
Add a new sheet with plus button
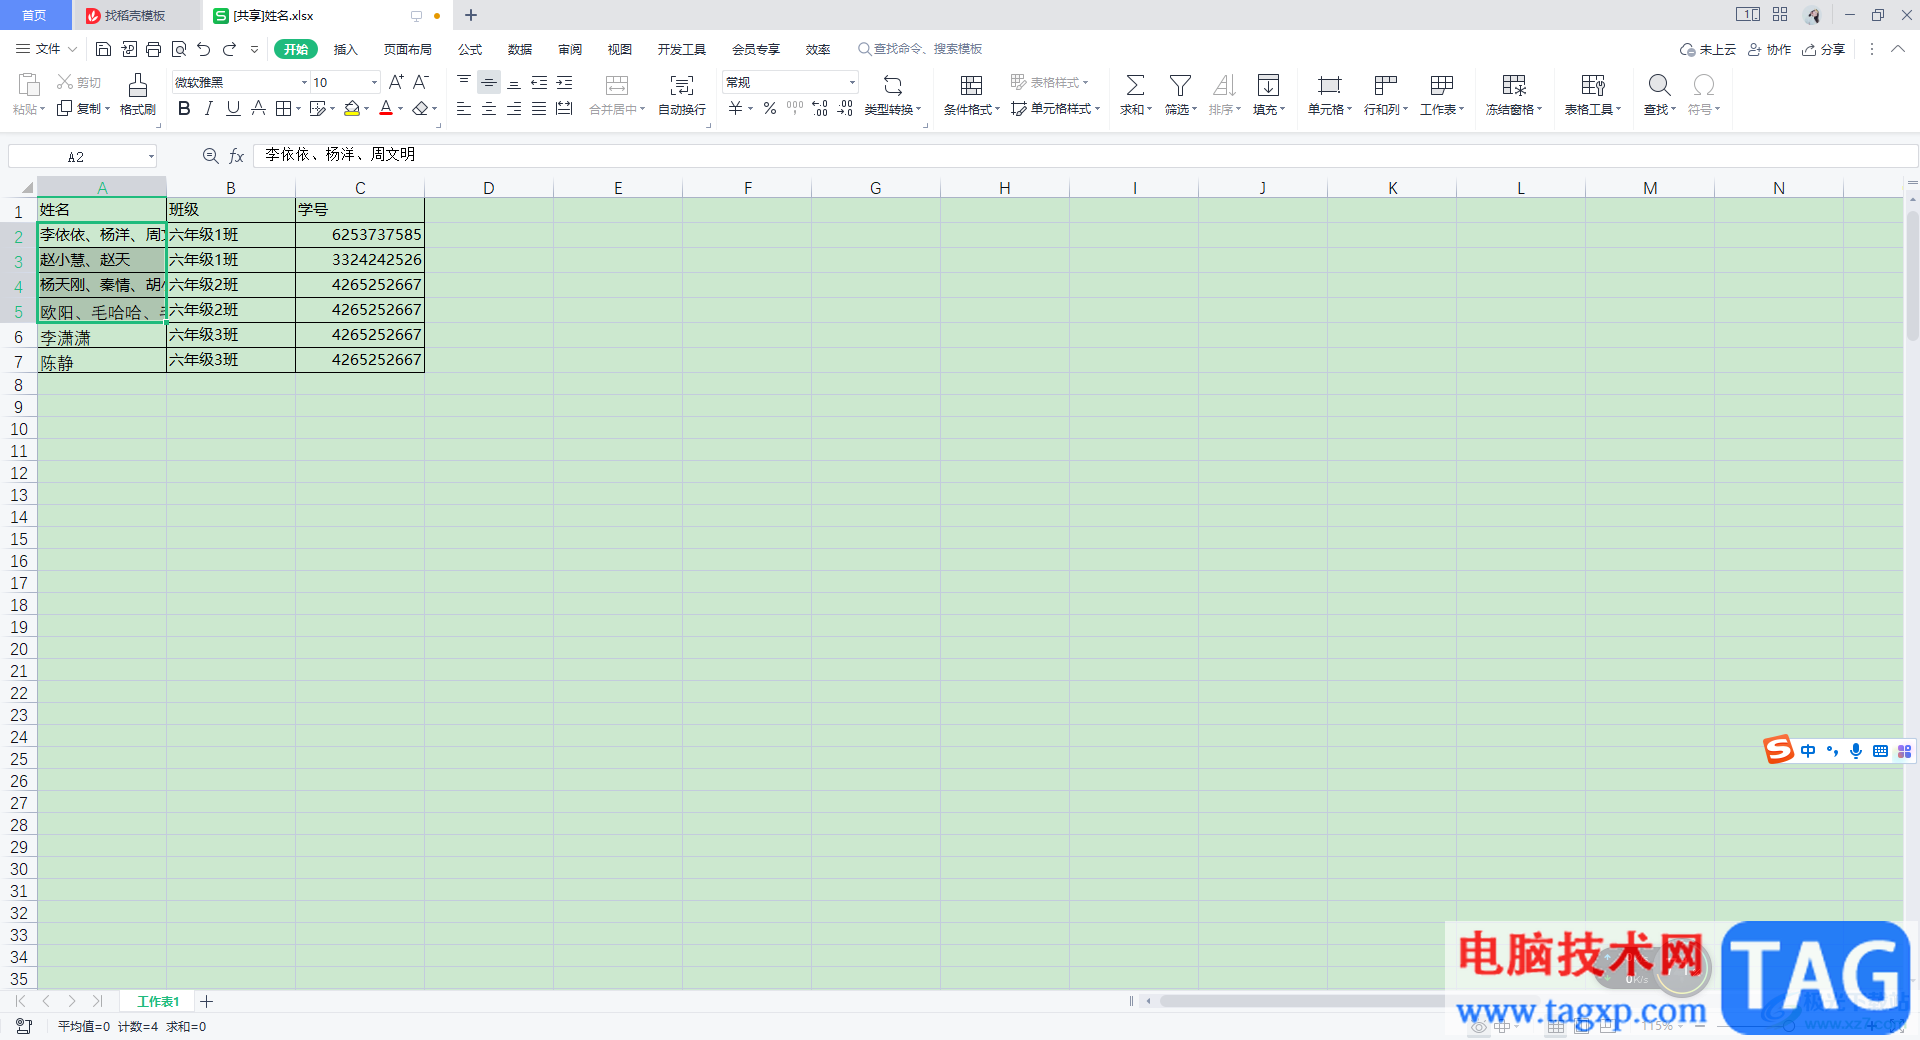coord(207,1001)
